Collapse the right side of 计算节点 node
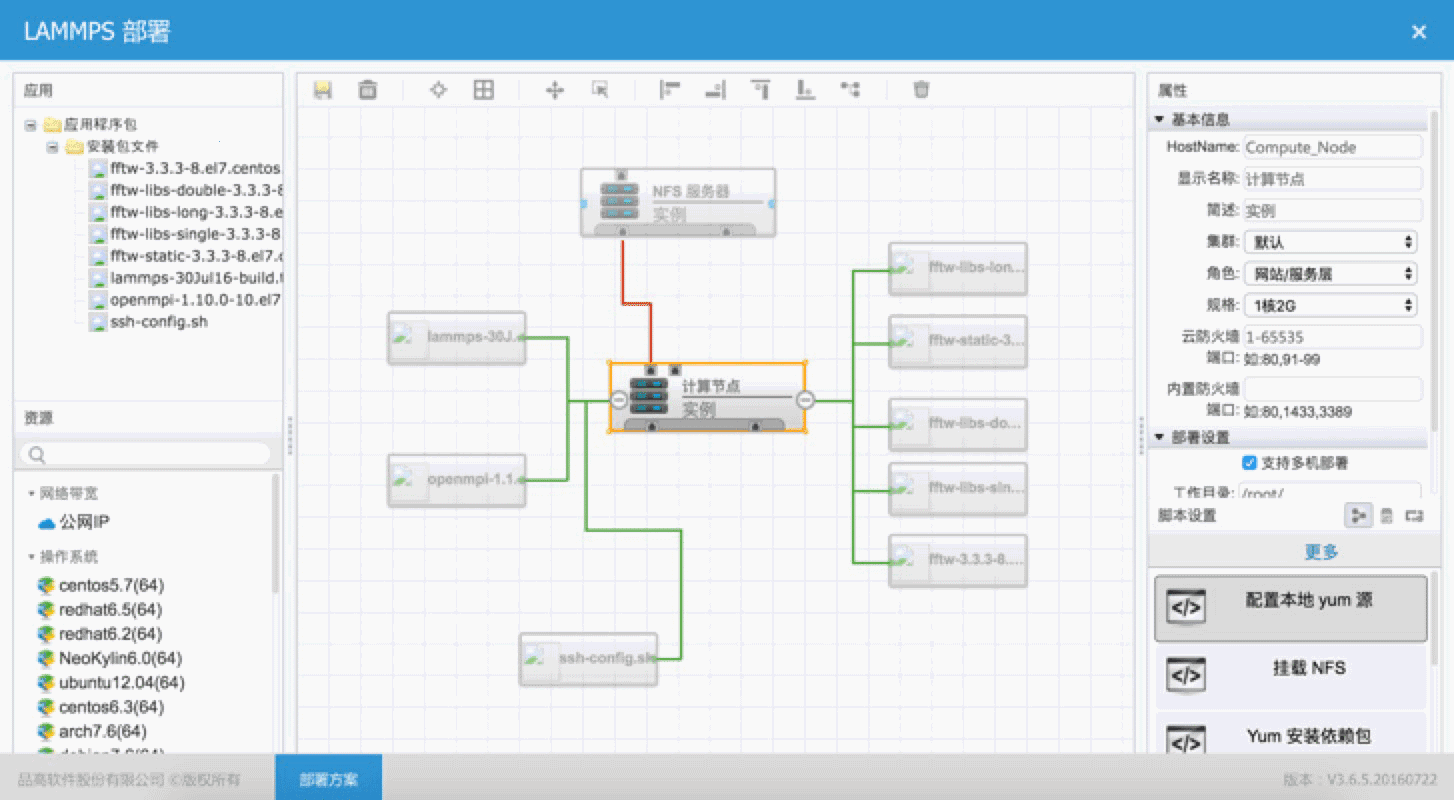The height and width of the screenshot is (800, 1454). 805,400
